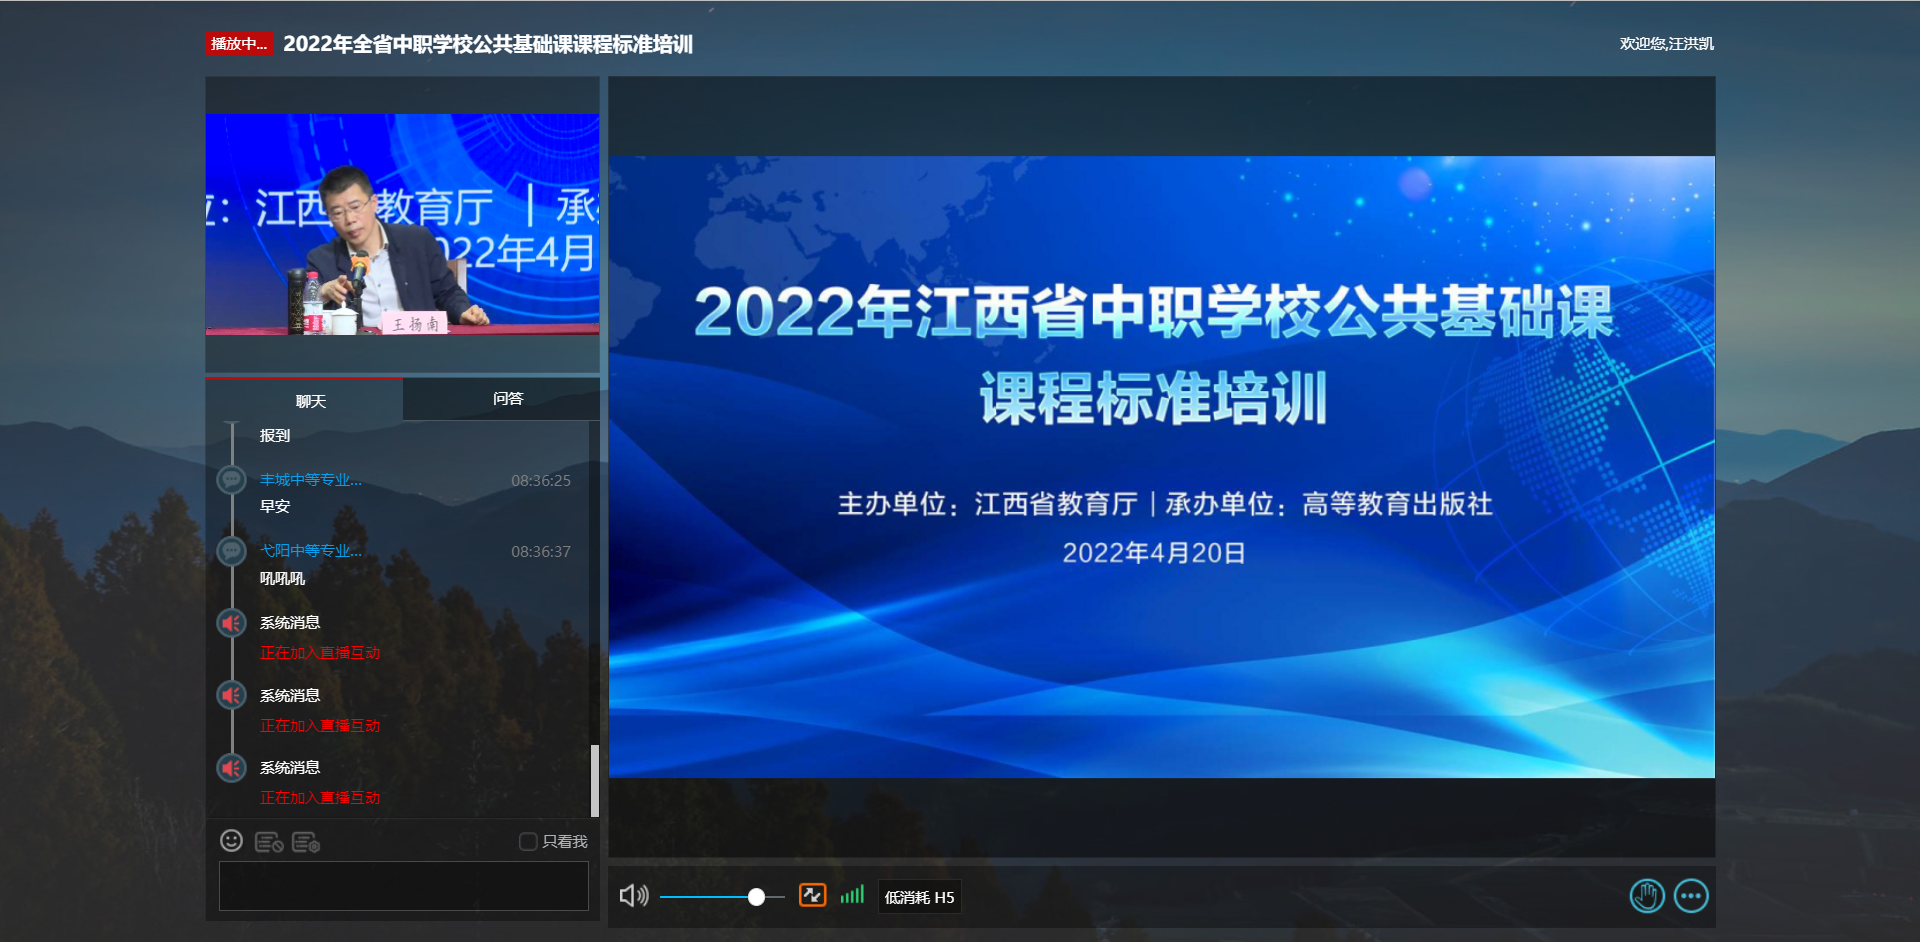The image size is (1920, 942).
Task: Click the username 弋阳中等专业... in chat
Action: click(311, 551)
